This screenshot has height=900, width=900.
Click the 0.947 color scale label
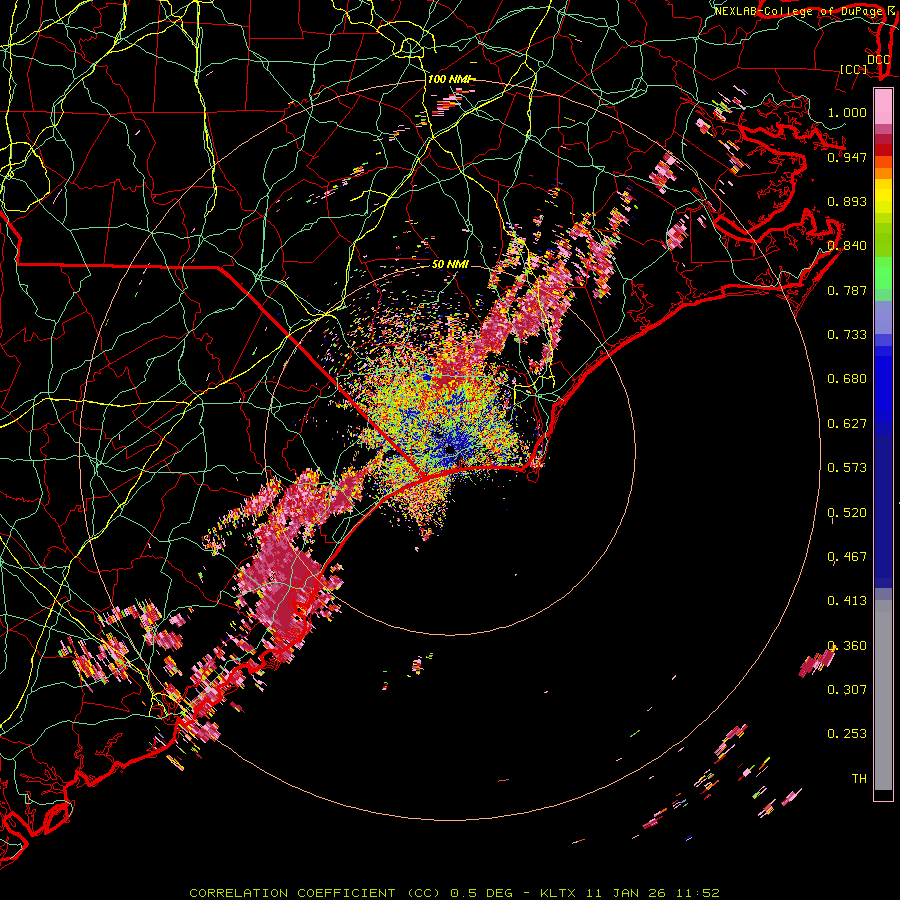click(x=847, y=157)
